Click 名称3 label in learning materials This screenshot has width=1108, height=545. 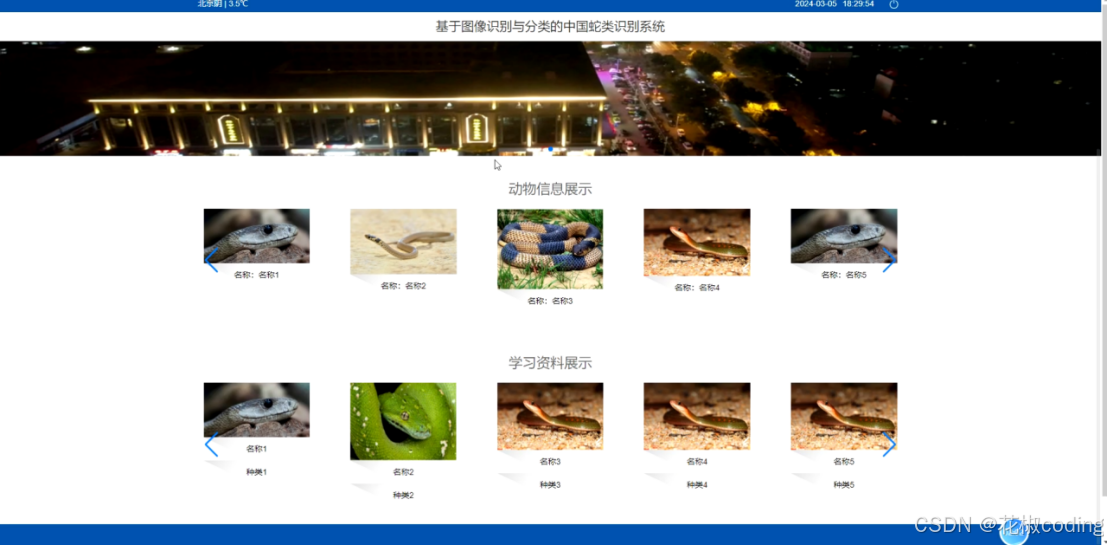(x=550, y=462)
